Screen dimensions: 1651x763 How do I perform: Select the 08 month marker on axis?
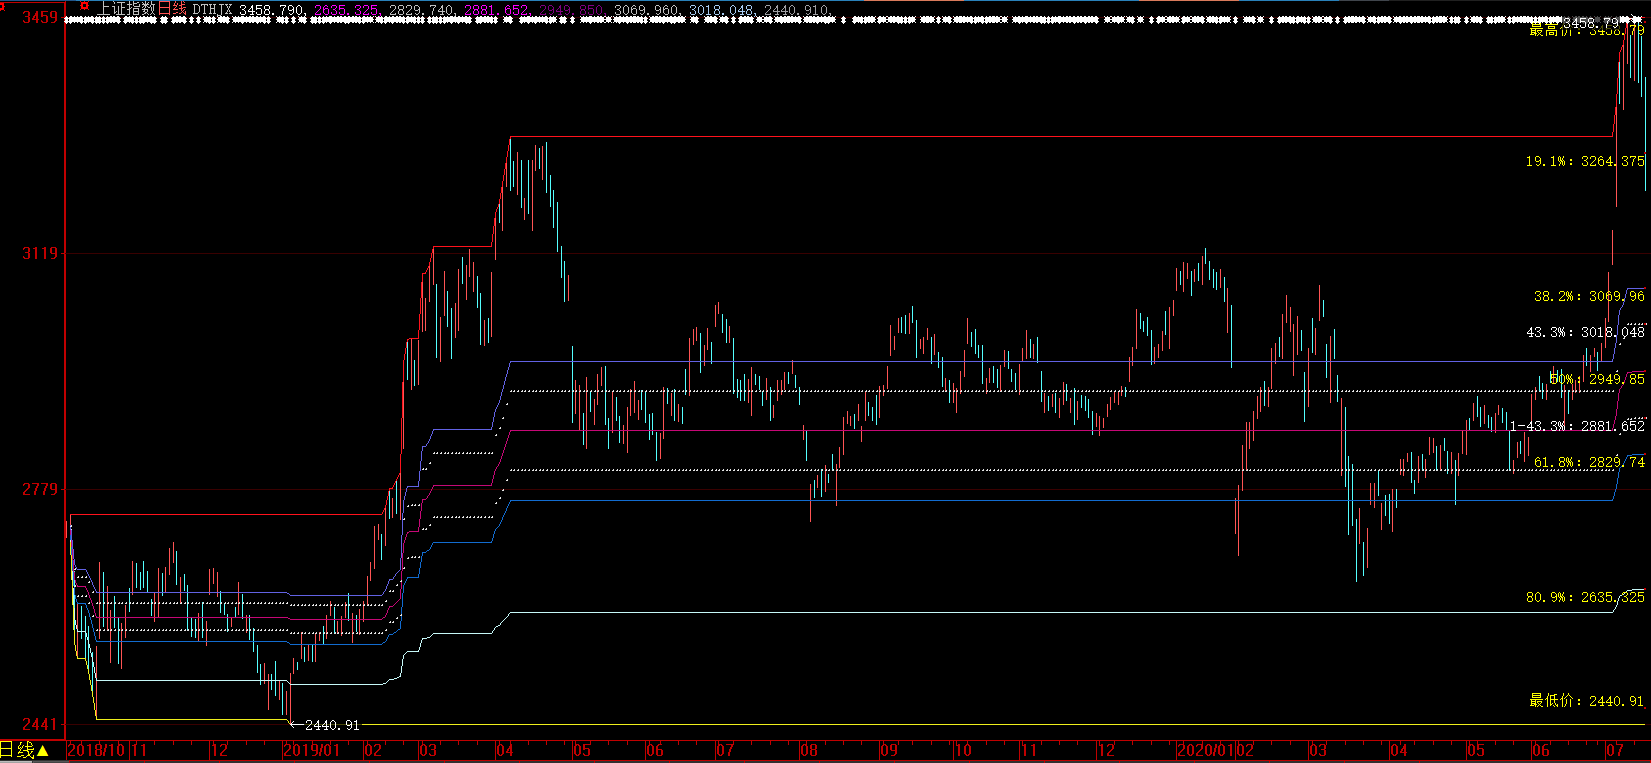pyautogui.click(x=809, y=750)
